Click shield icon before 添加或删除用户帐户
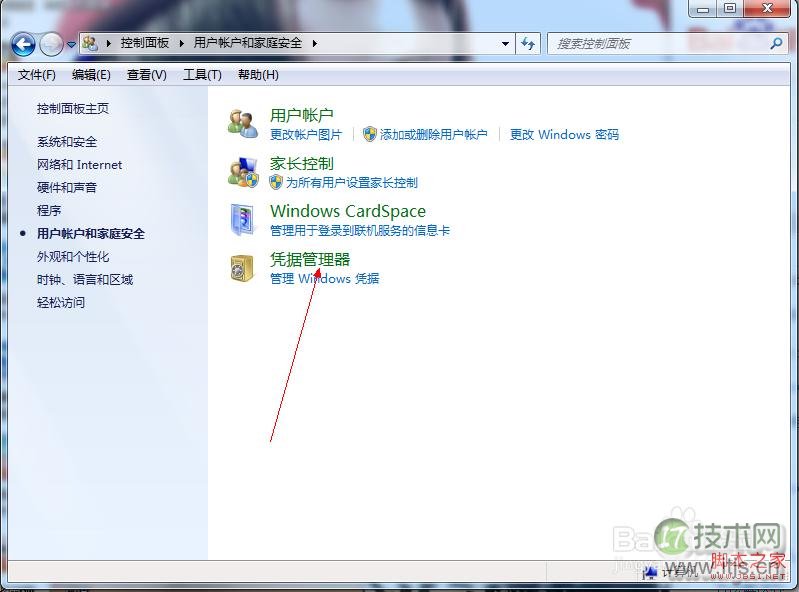Viewport: 799px width, 592px height. click(x=369, y=134)
